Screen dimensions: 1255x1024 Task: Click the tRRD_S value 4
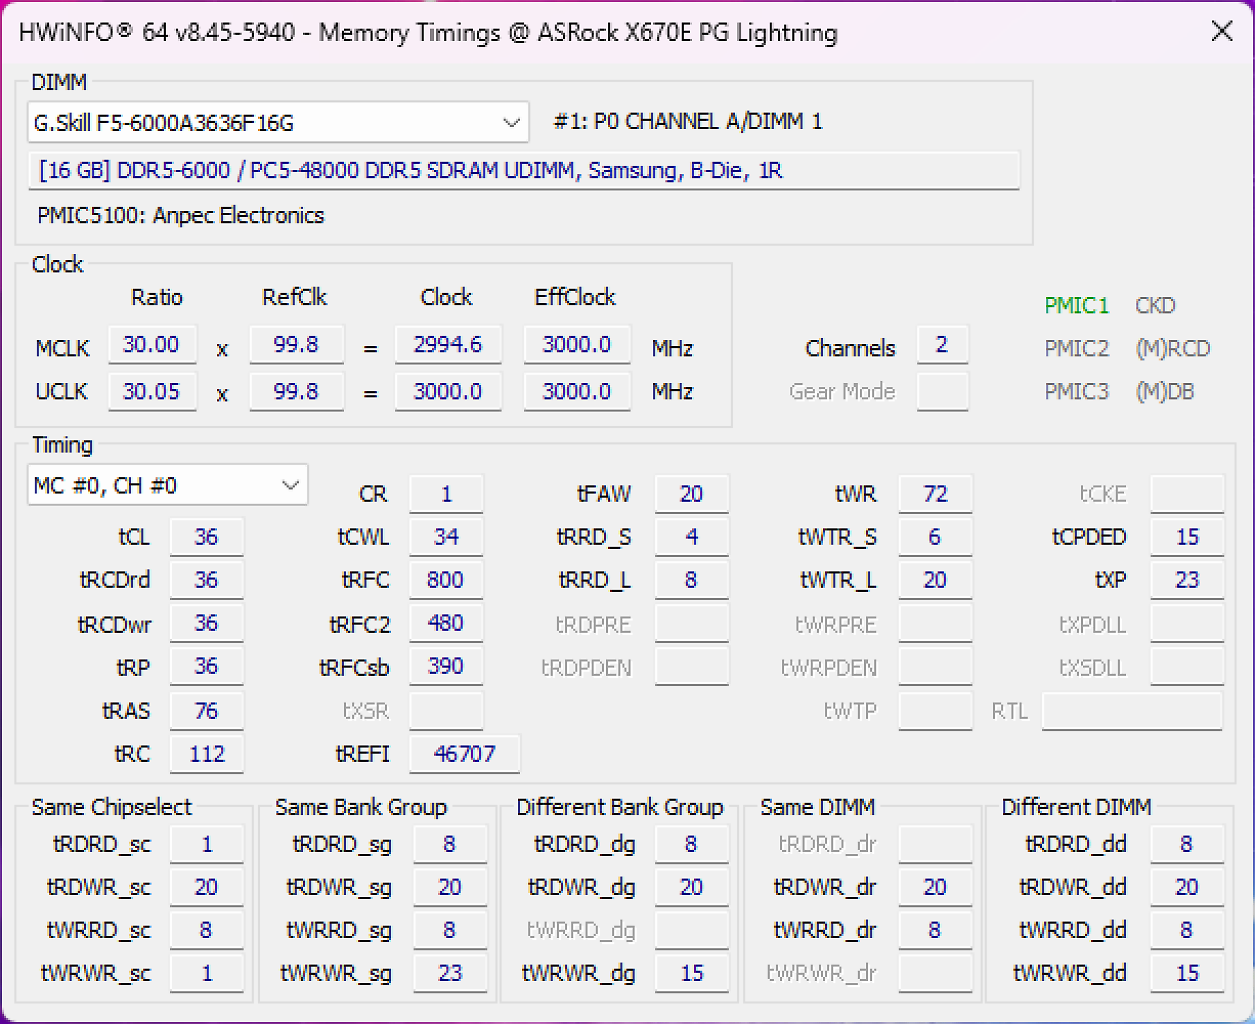pyautogui.click(x=691, y=537)
